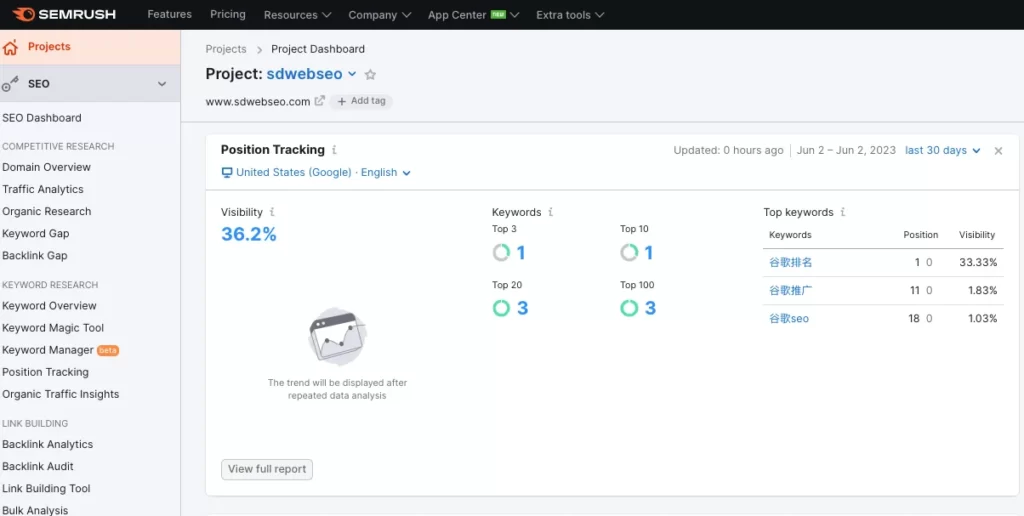The width and height of the screenshot is (1024, 516).
Task: Click the Semrush logo
Action: (64, 14)
